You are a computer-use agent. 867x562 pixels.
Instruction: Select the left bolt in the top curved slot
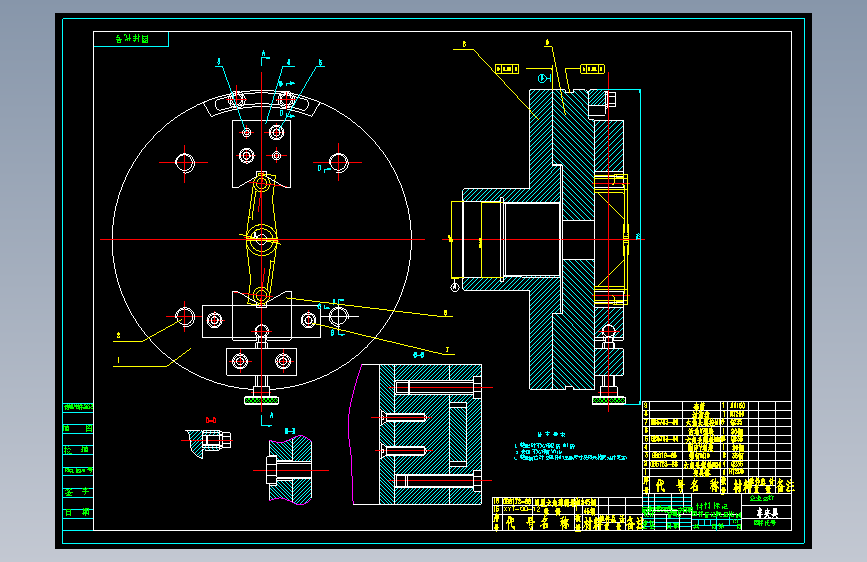pos(237,100)
